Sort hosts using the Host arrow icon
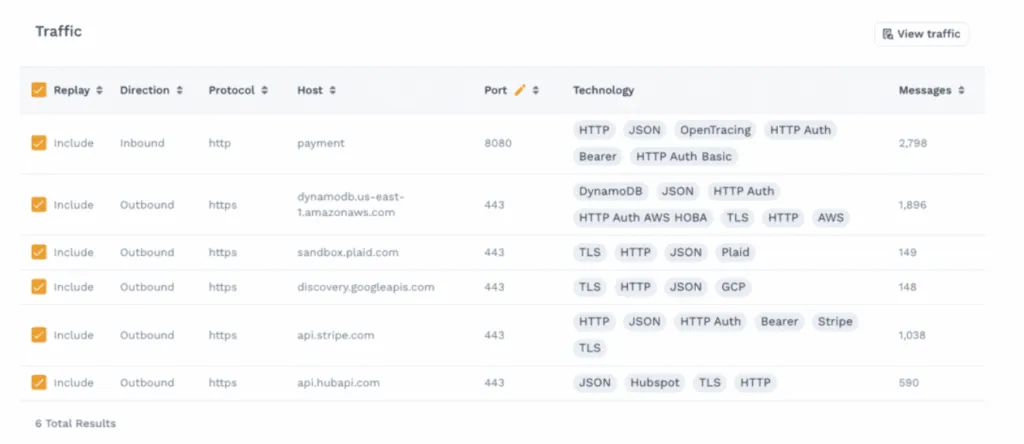This screenshot has height=444, width=1024. coord(332,90)
